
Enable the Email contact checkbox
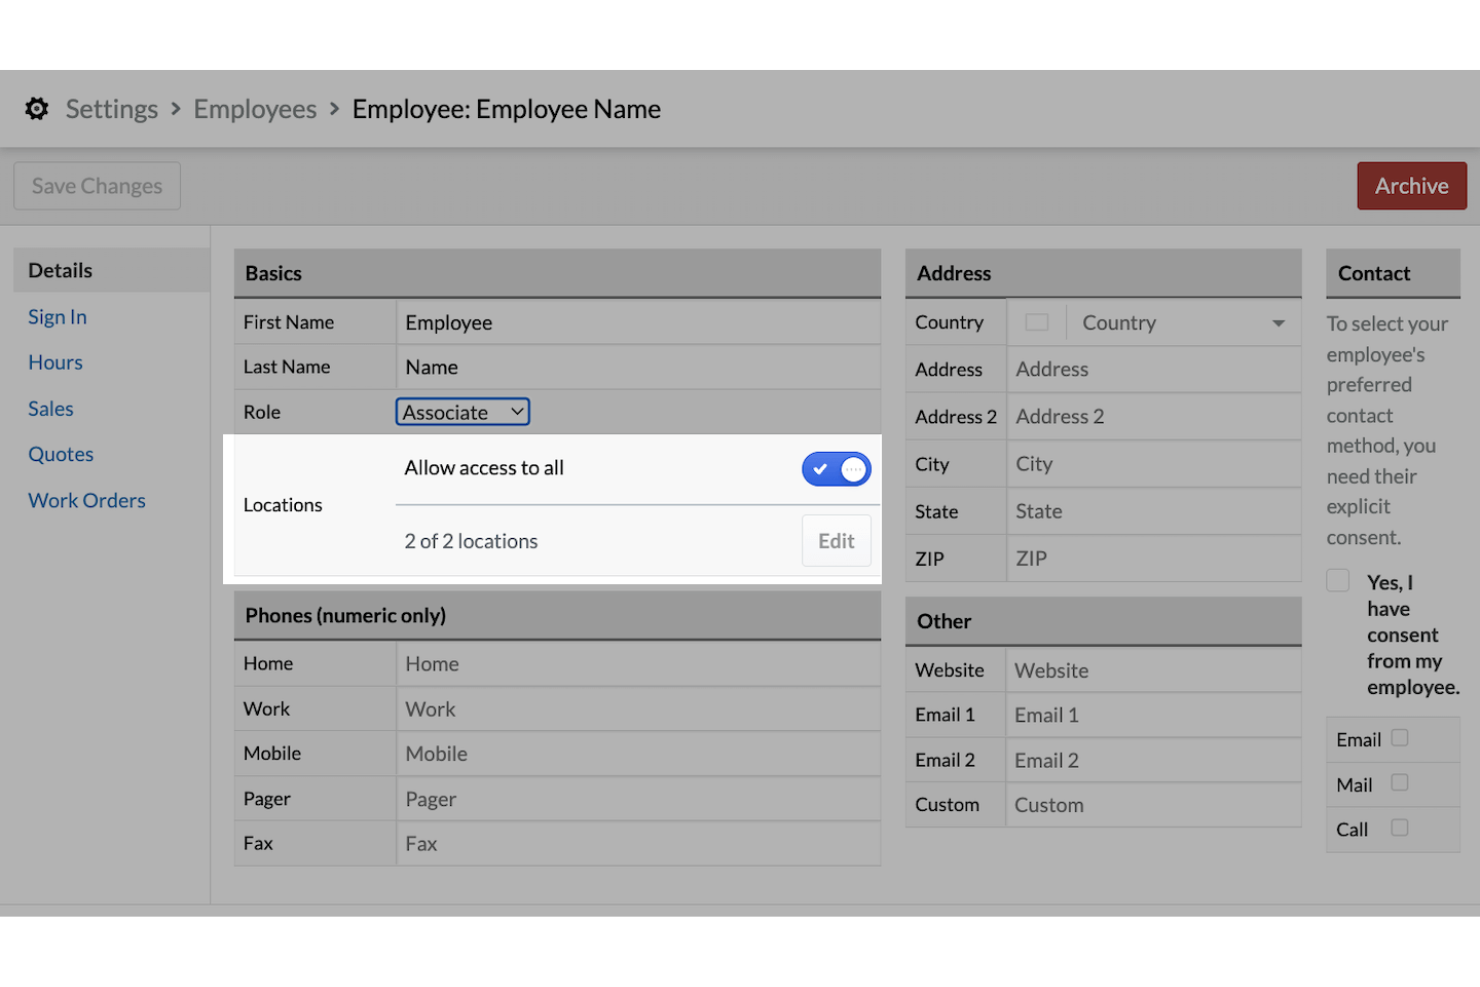[1400, 738]
